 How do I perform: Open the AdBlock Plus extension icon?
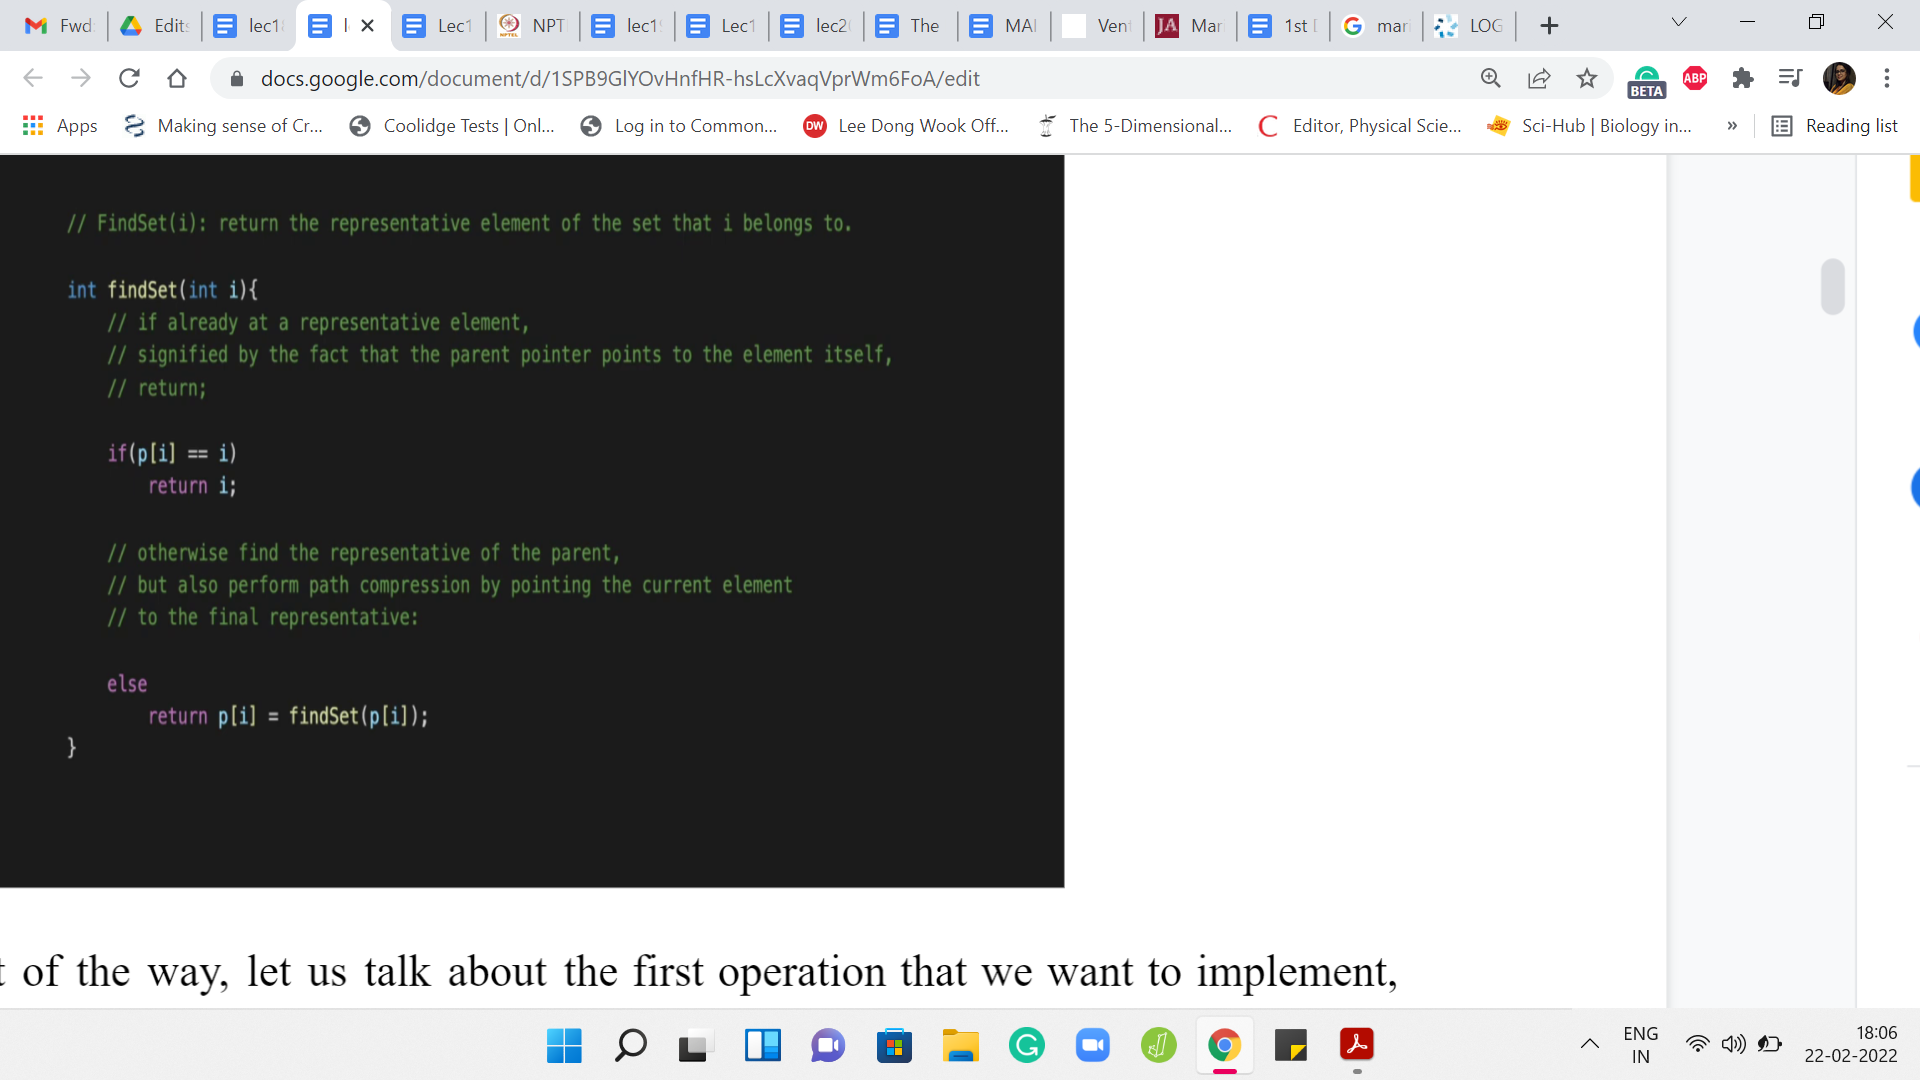(1695, 78)
